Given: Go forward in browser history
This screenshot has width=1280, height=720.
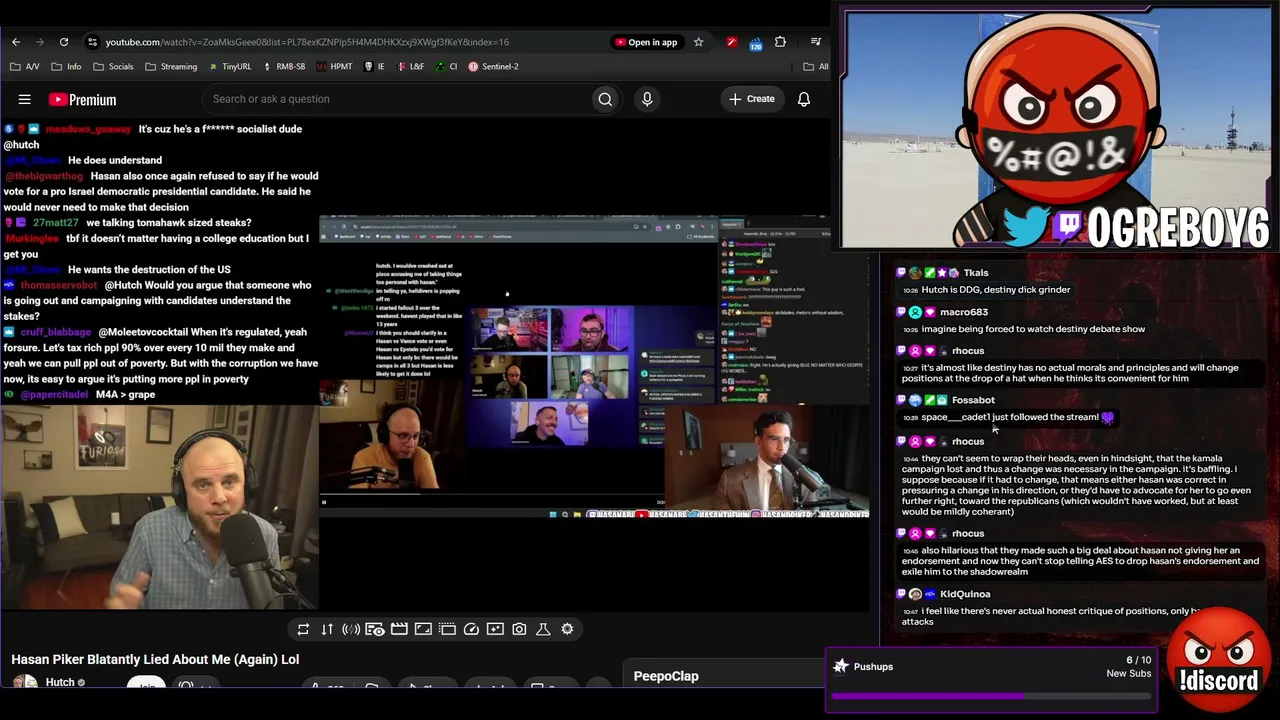Looking at the screenshot, I should 40,42.
